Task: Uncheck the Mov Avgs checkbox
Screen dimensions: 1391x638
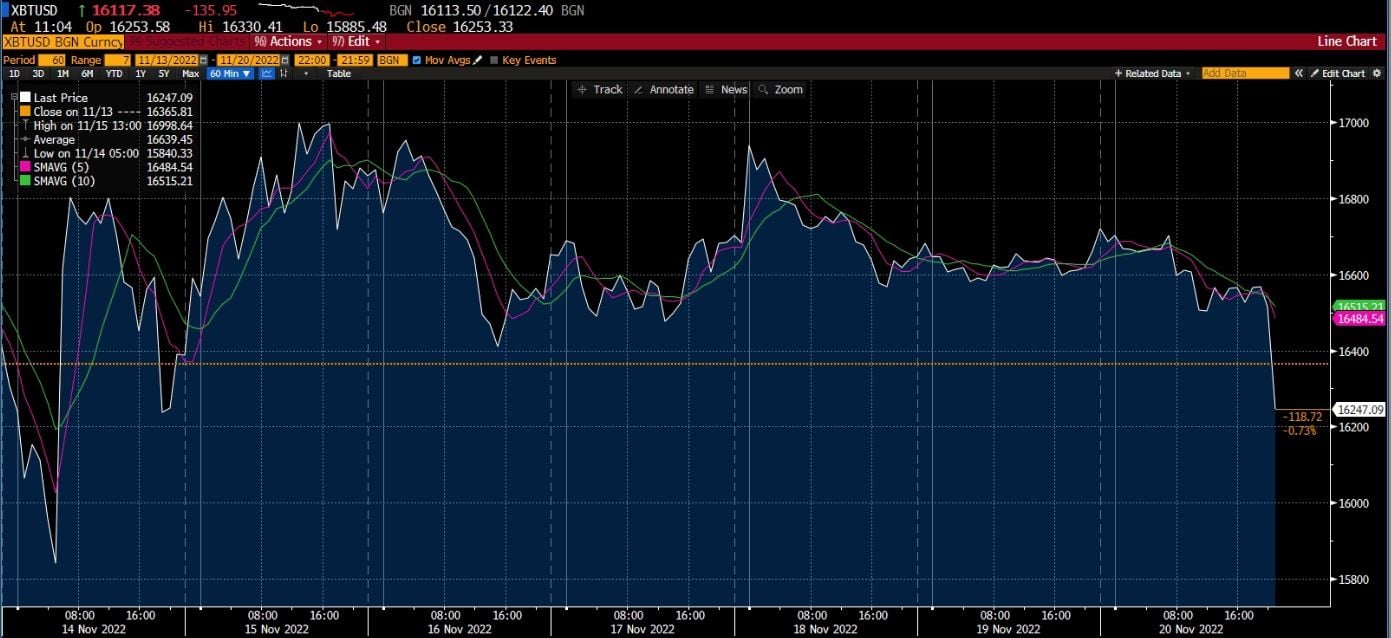Action: [416, 60]
